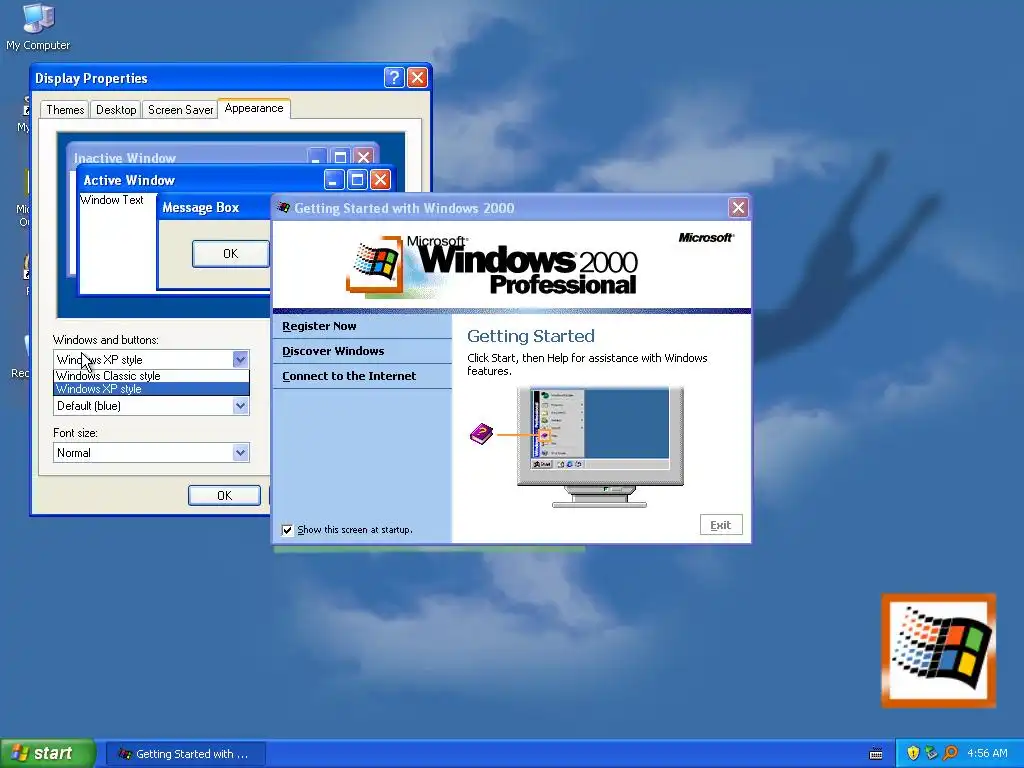Click the Windows flag icon in Getting Started title bar
This screenshot has height=768, width=1024.
[283, 208]
